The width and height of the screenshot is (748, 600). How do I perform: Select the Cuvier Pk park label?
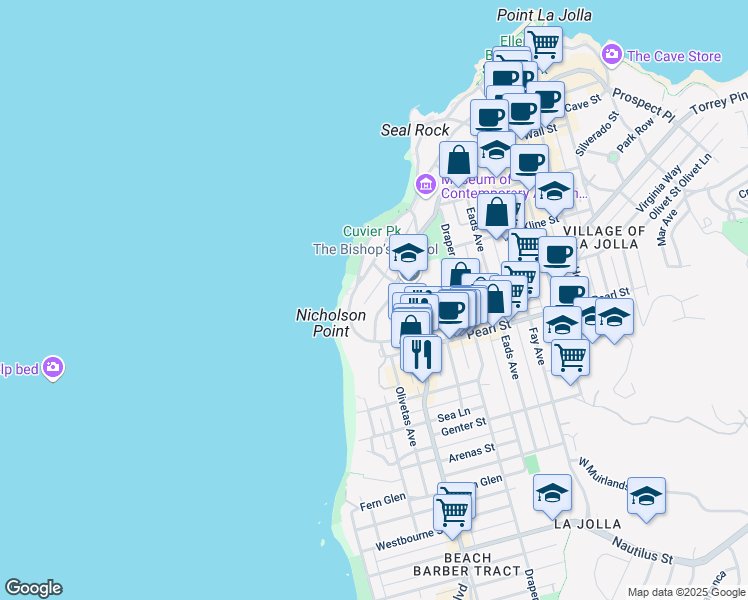pyautogui.click(x=372, y=232)
